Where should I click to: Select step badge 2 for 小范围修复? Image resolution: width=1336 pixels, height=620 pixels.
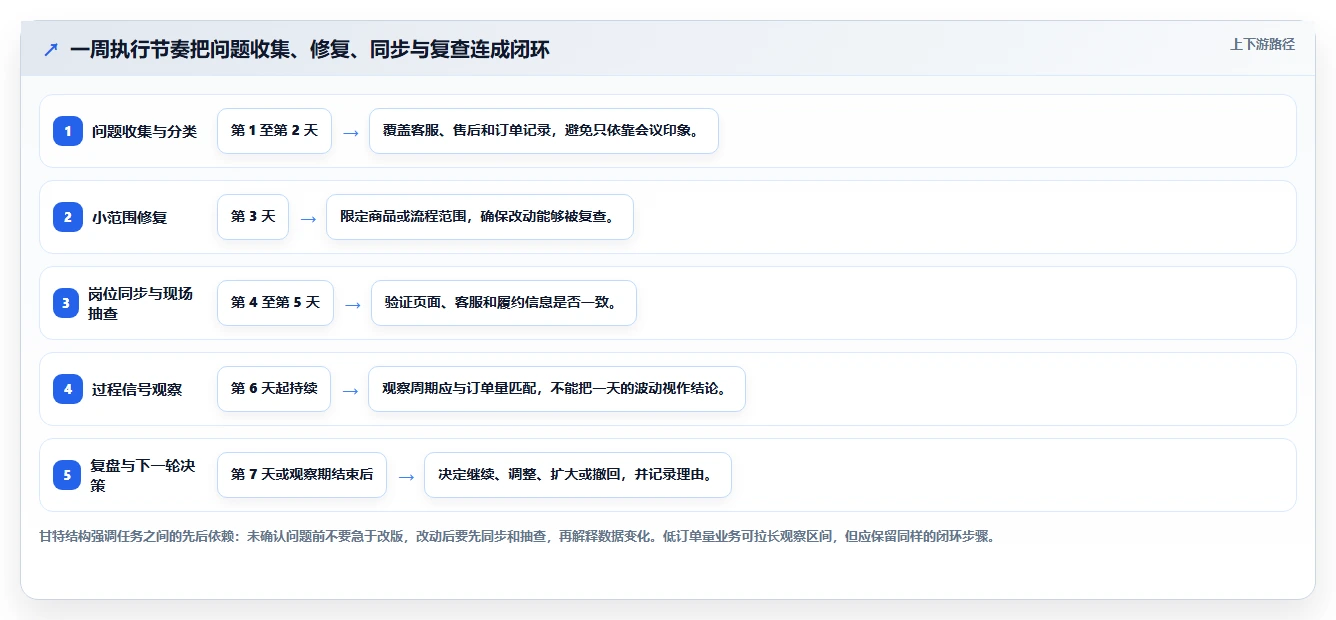[x=68, y=217]
